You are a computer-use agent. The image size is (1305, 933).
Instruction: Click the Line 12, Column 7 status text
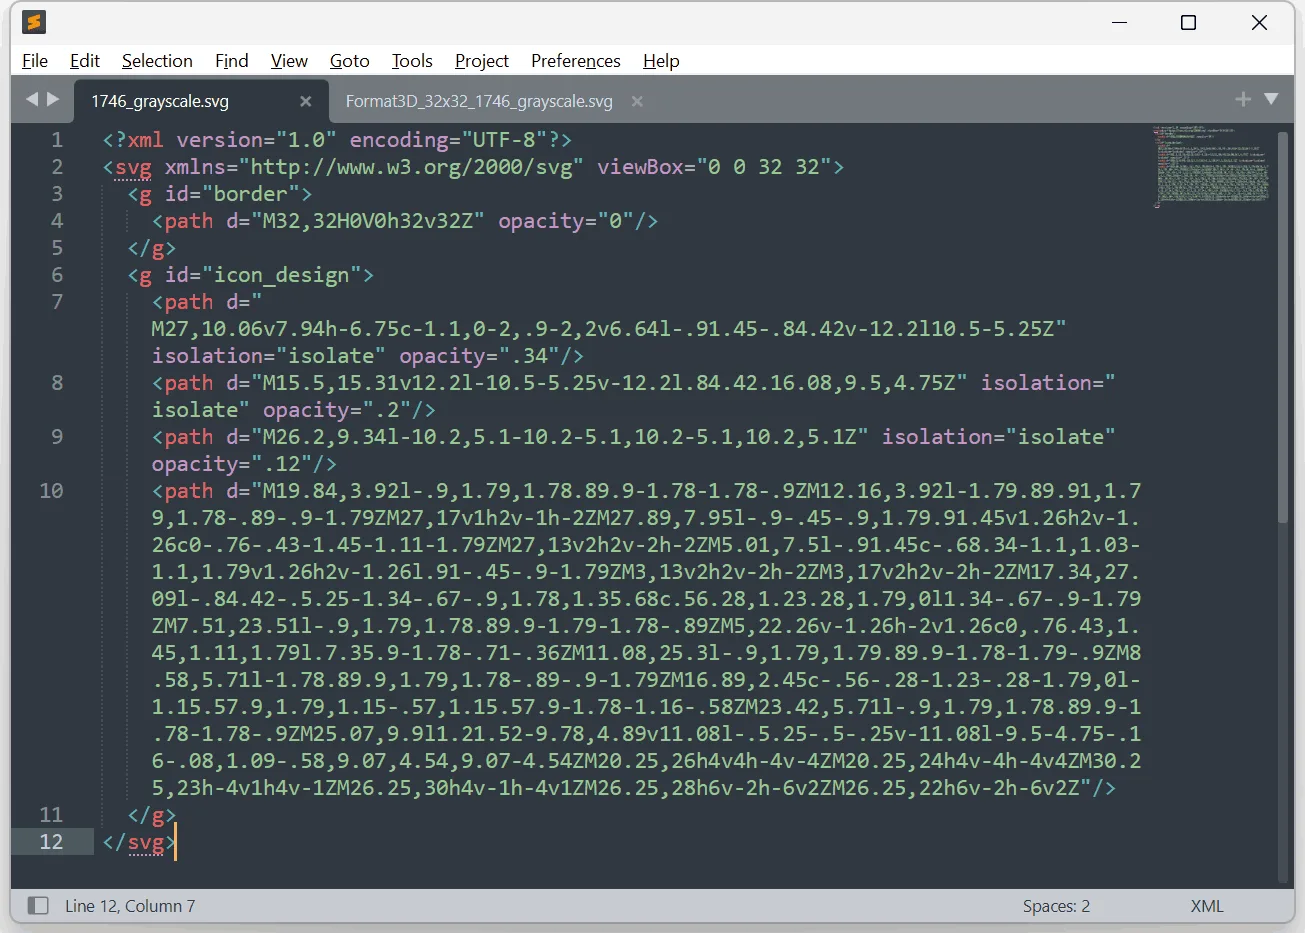point(130,905)
